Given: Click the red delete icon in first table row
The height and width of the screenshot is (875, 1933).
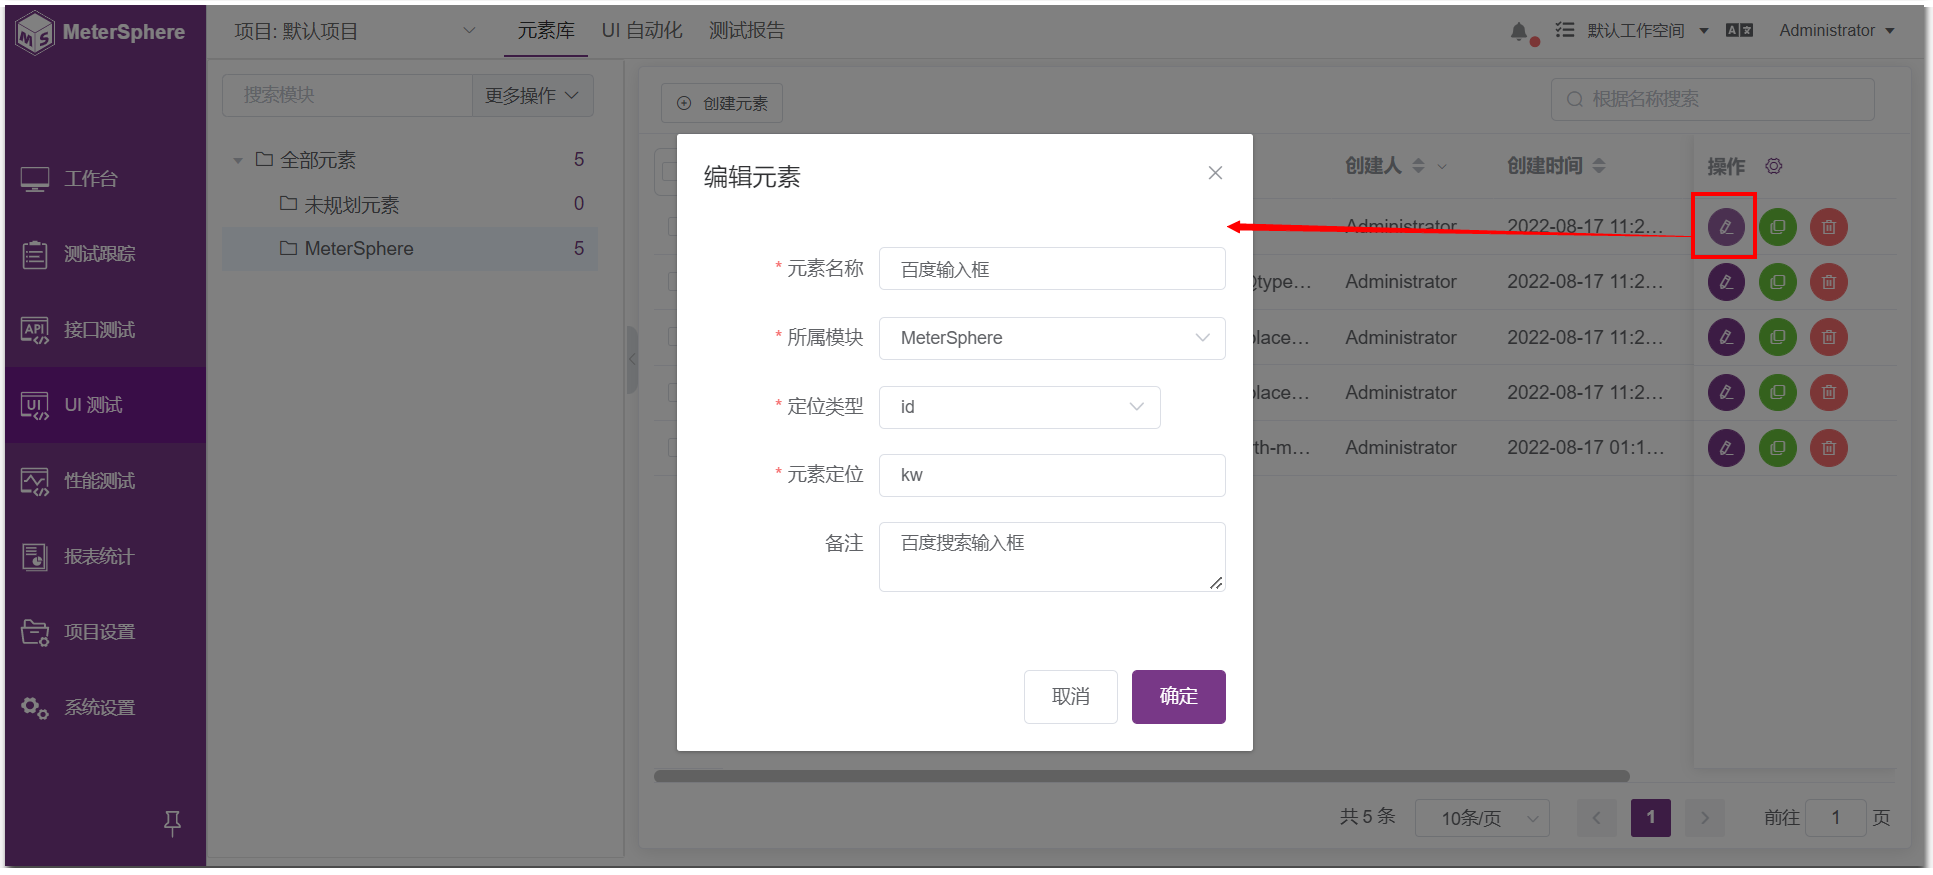Looking at the screenshot, I should click(x=1829, y=227).
